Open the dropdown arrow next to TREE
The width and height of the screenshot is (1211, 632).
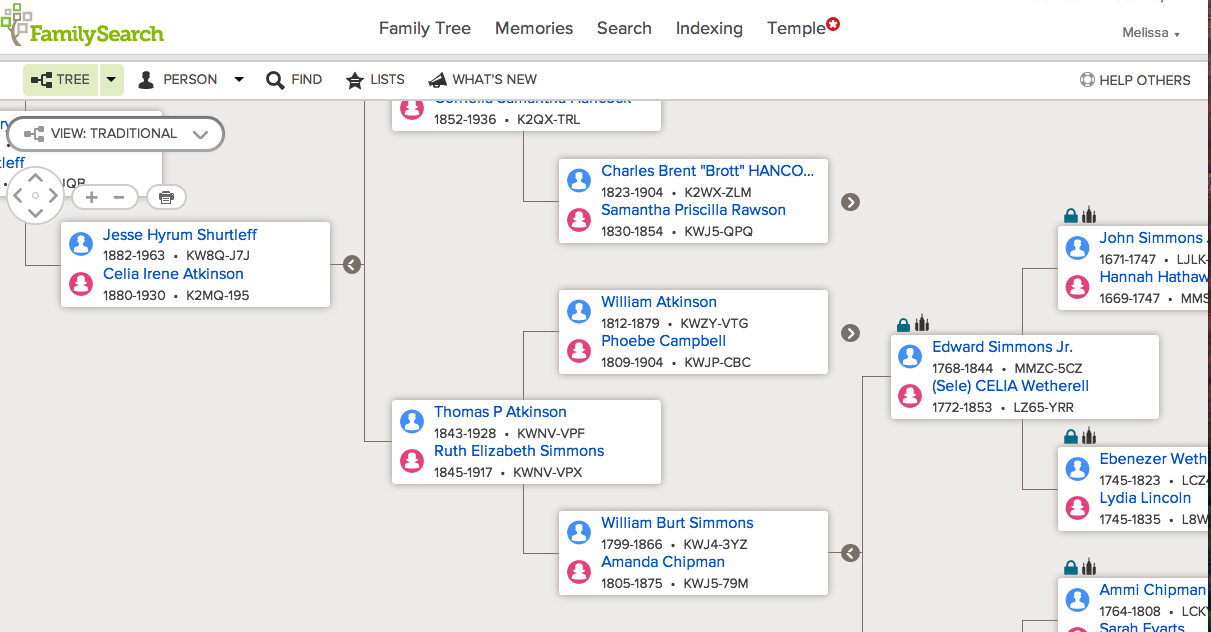point(111,80)
